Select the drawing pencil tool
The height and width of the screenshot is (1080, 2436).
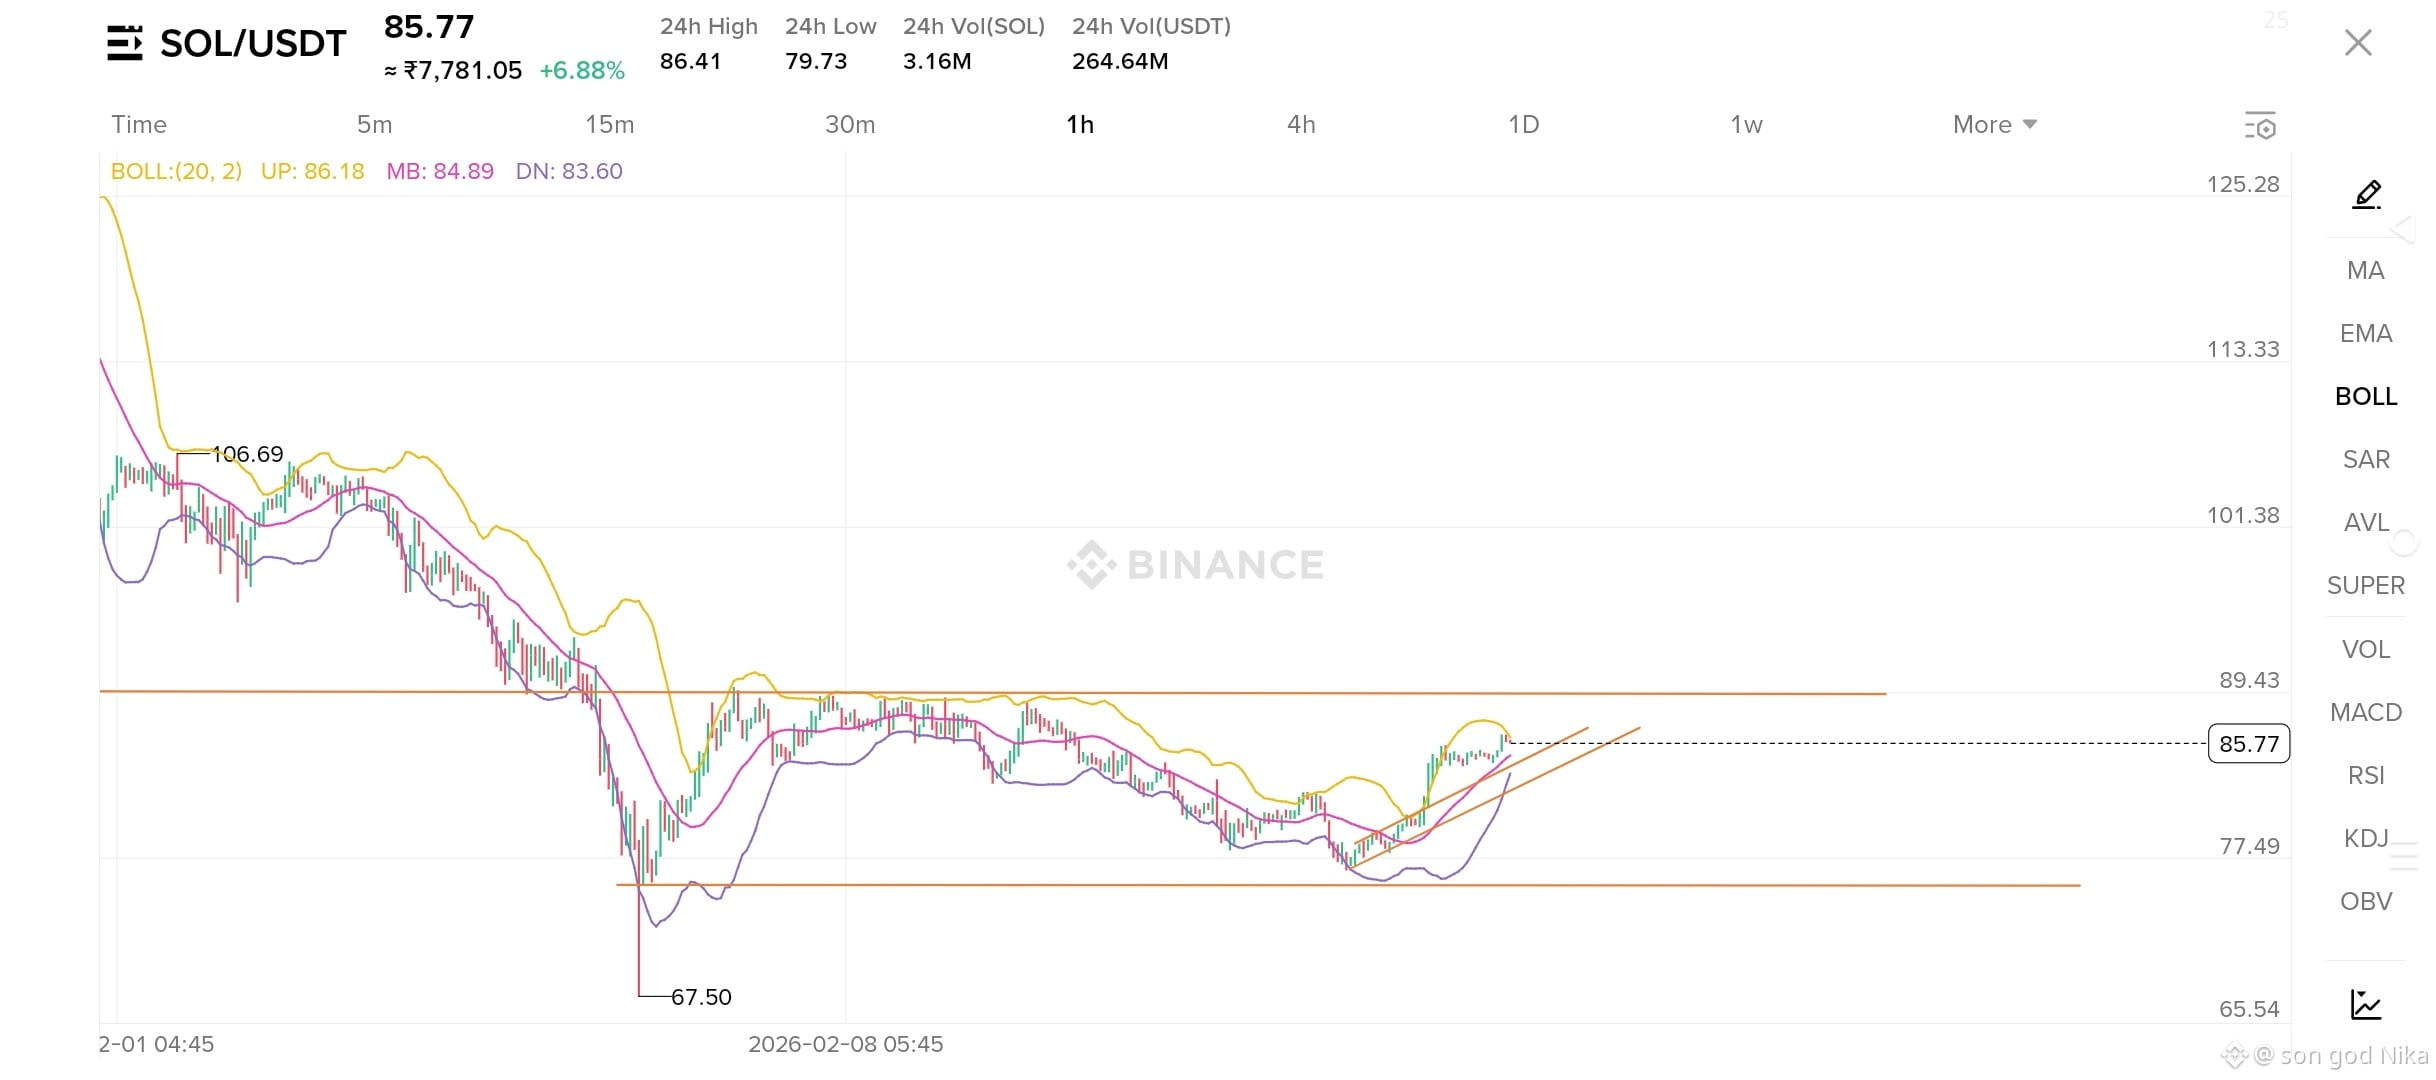[2366, 194]
